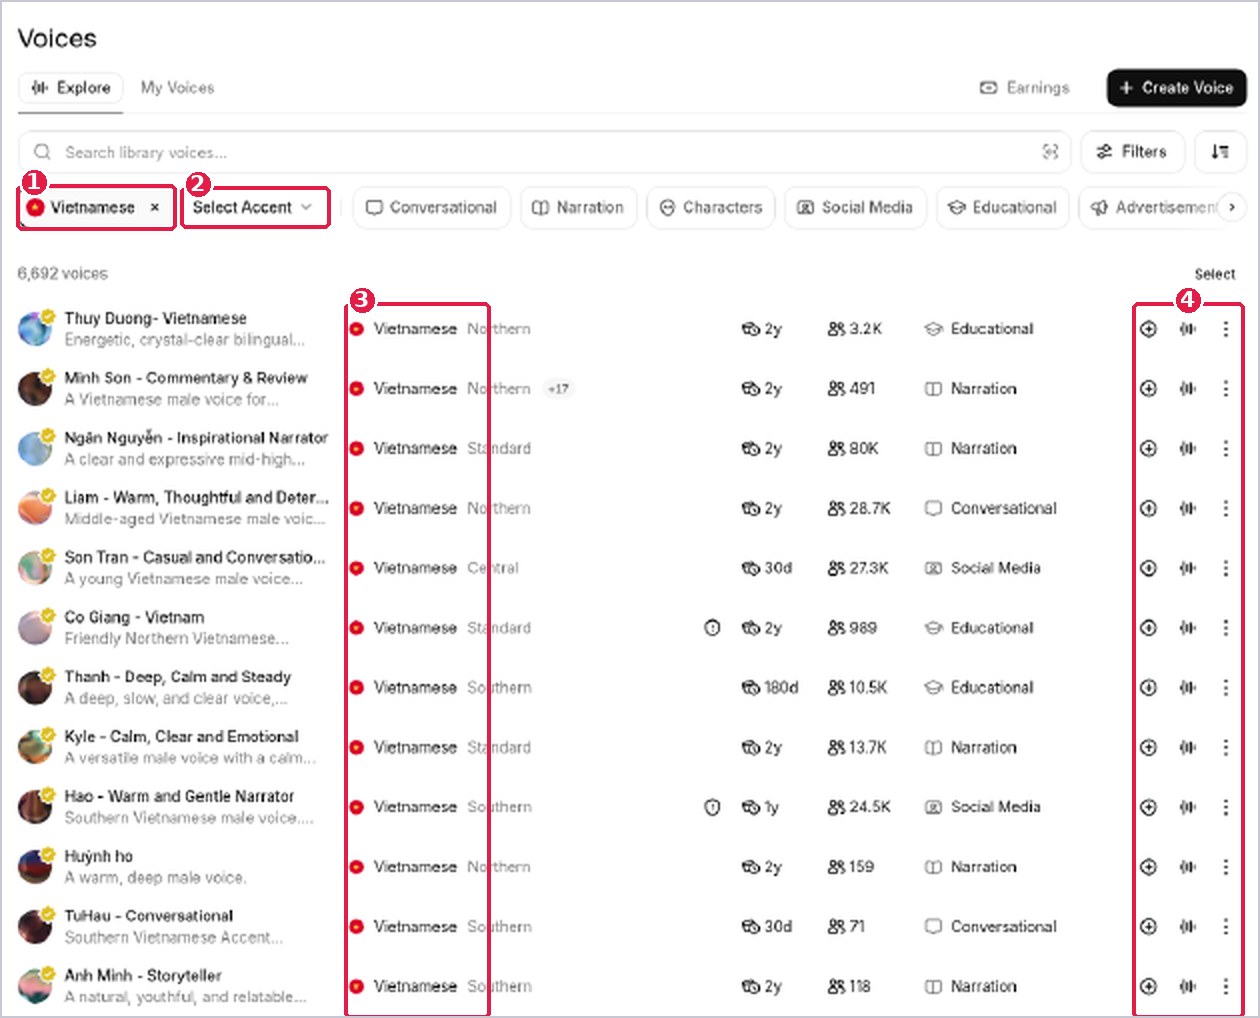Toggle the Educational category filter chip
The height and width of the screenshot is (1018, 1260).
(x=1003, y=208)
